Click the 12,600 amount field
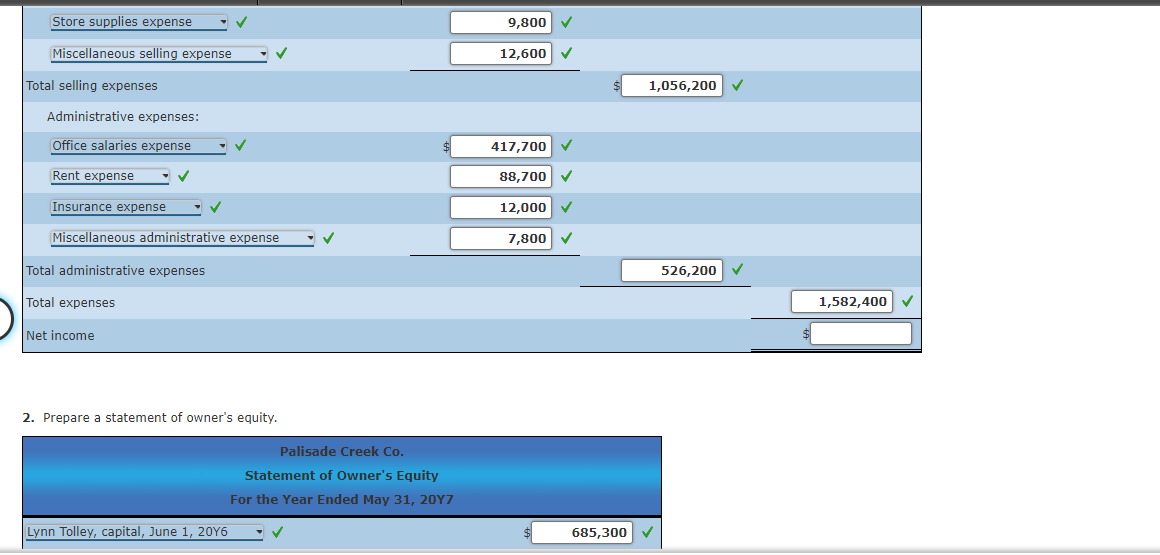 pos(501,53)
